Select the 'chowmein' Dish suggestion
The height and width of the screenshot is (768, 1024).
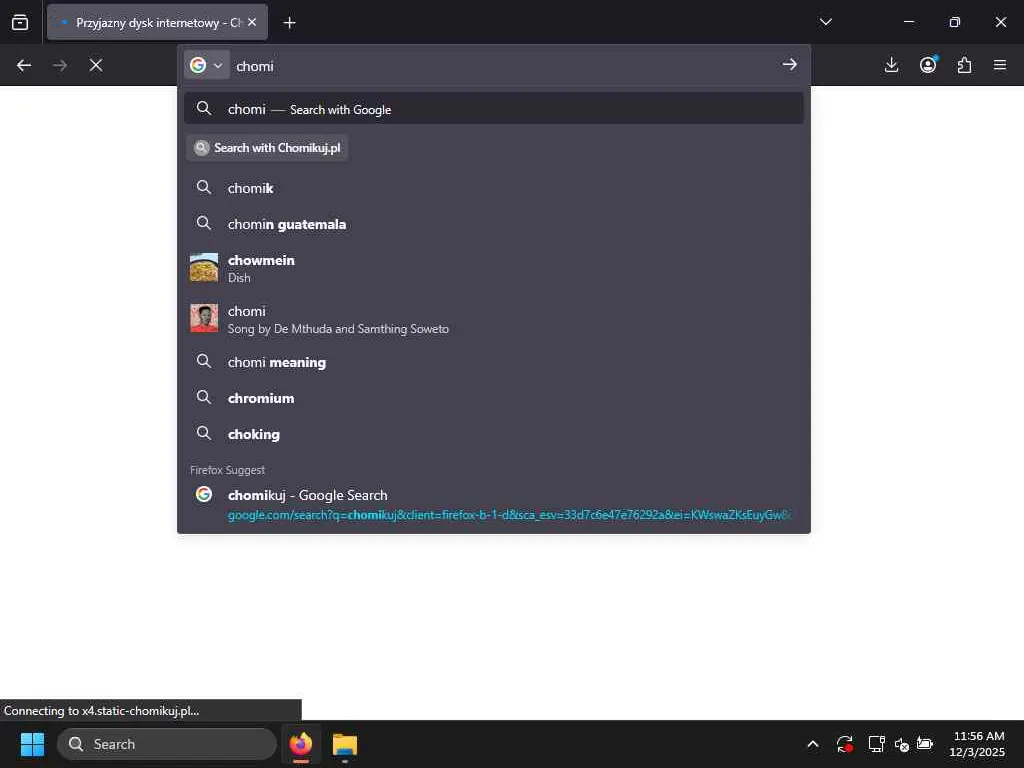494,268
